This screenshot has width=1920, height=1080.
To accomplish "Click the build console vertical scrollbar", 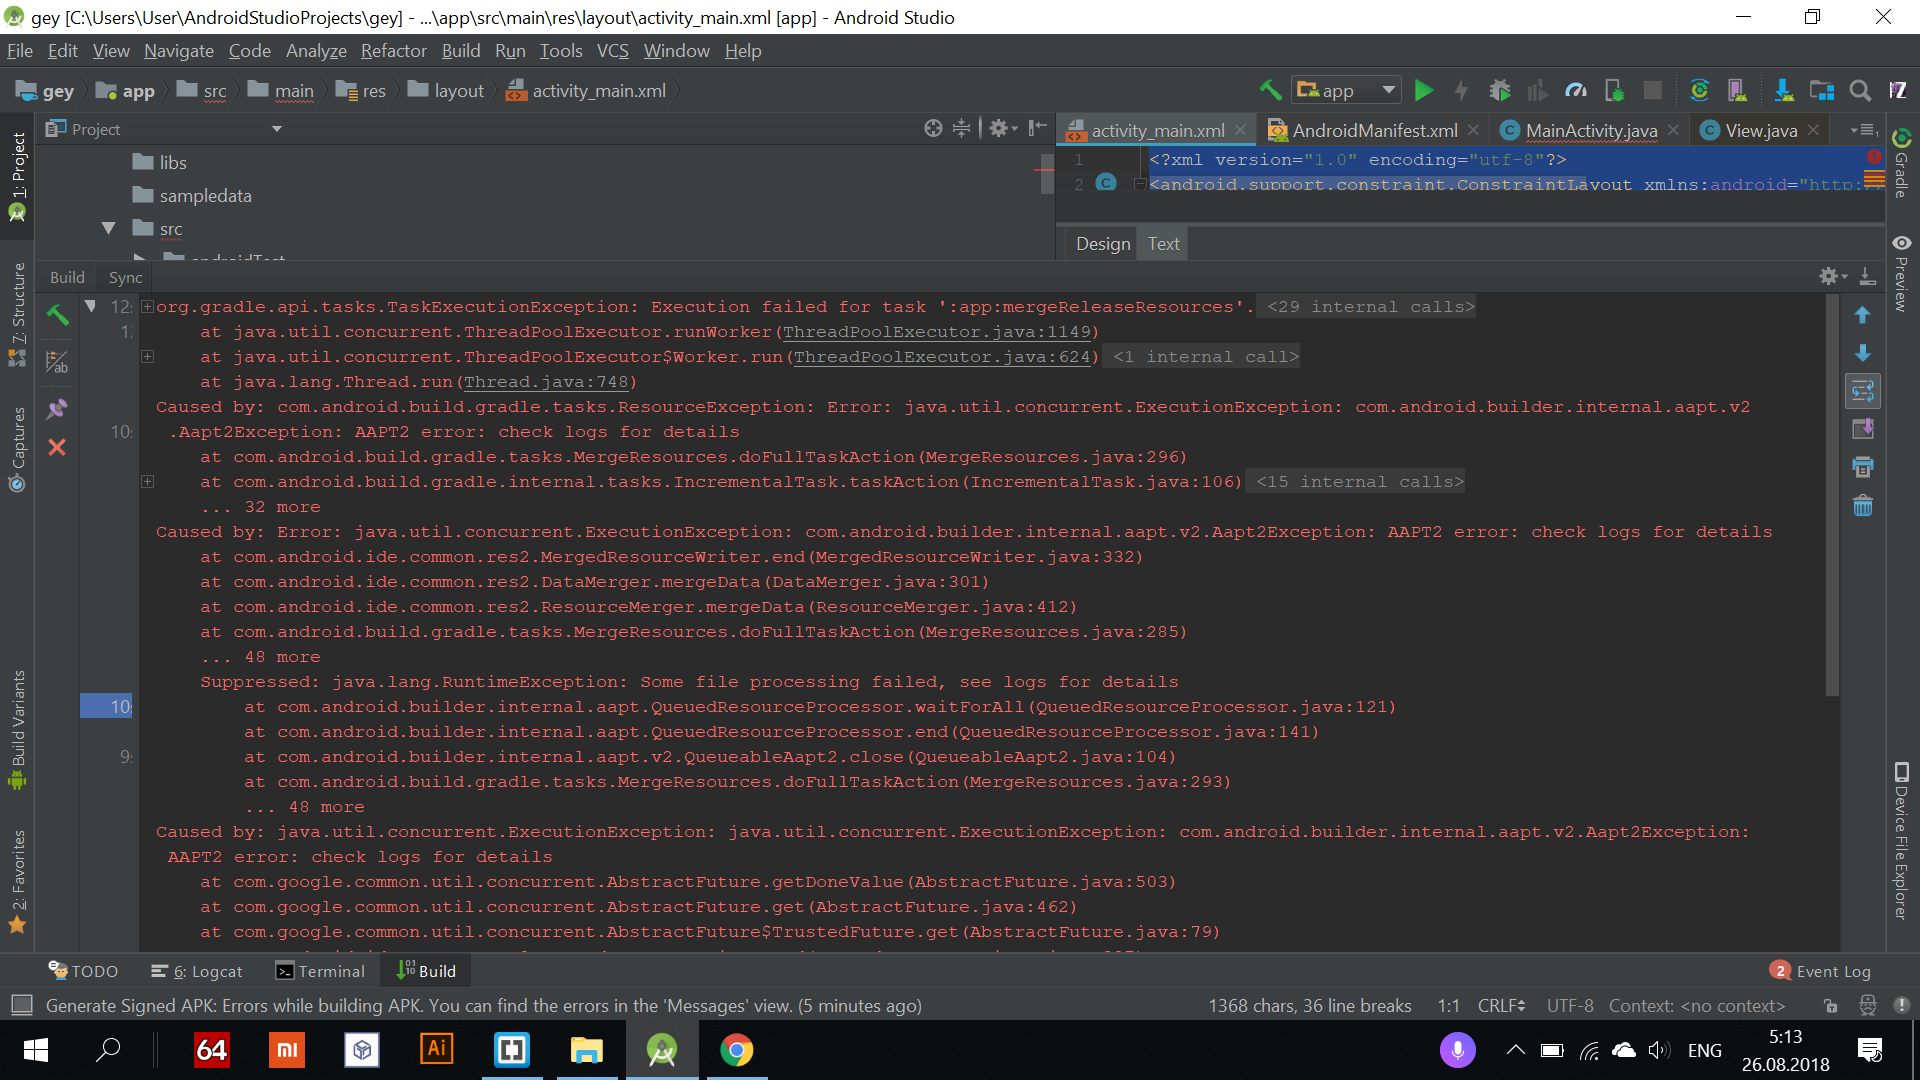I will [x=1832, y=495].
